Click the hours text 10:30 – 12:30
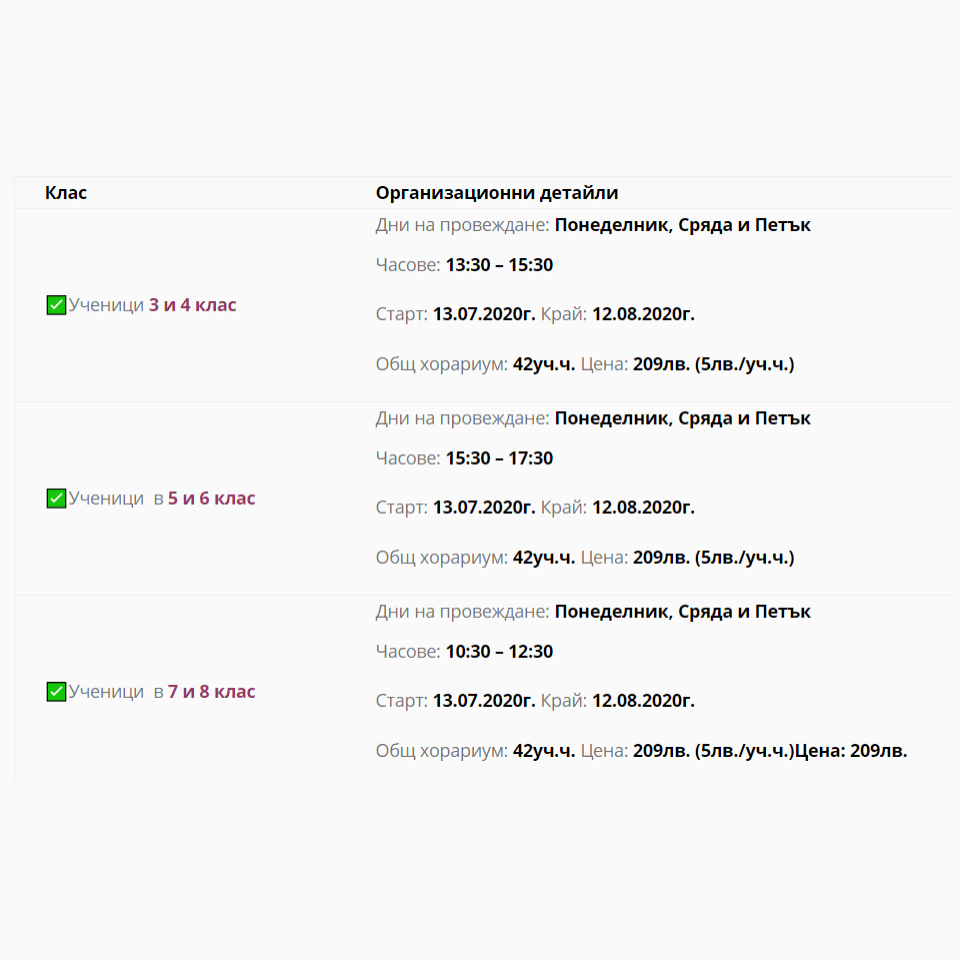 coord(499,652)
